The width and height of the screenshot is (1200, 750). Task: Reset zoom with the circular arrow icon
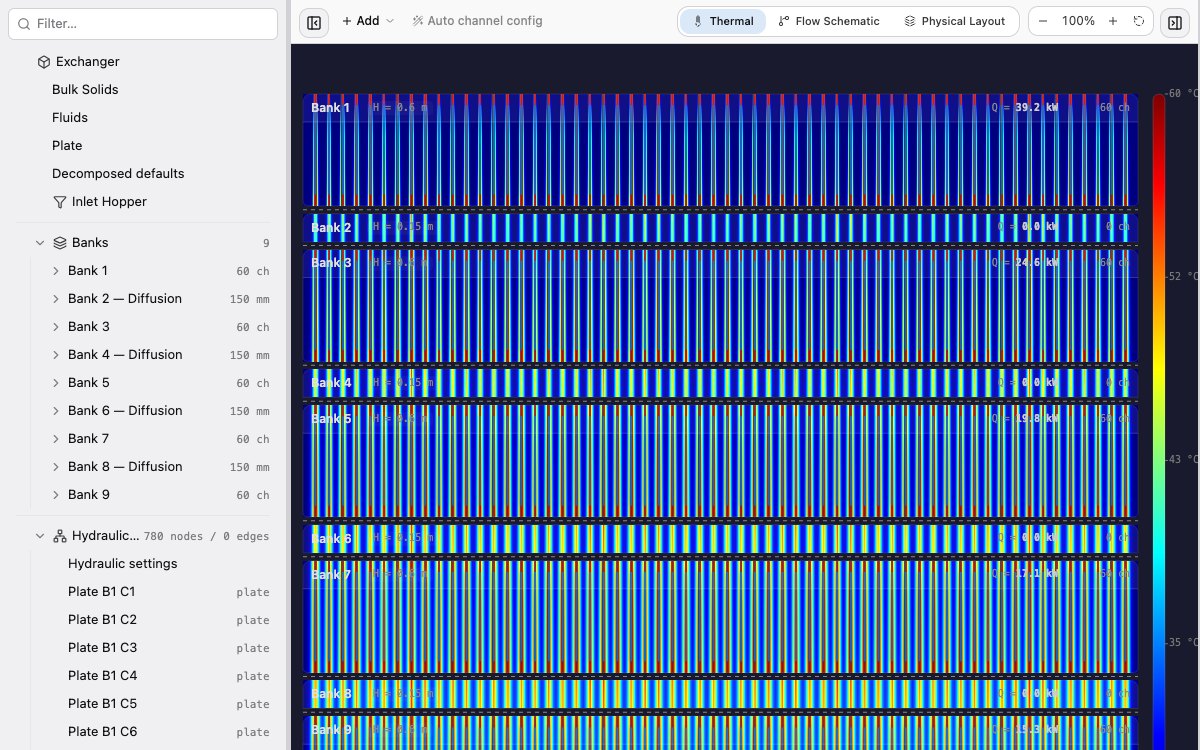1139,21
